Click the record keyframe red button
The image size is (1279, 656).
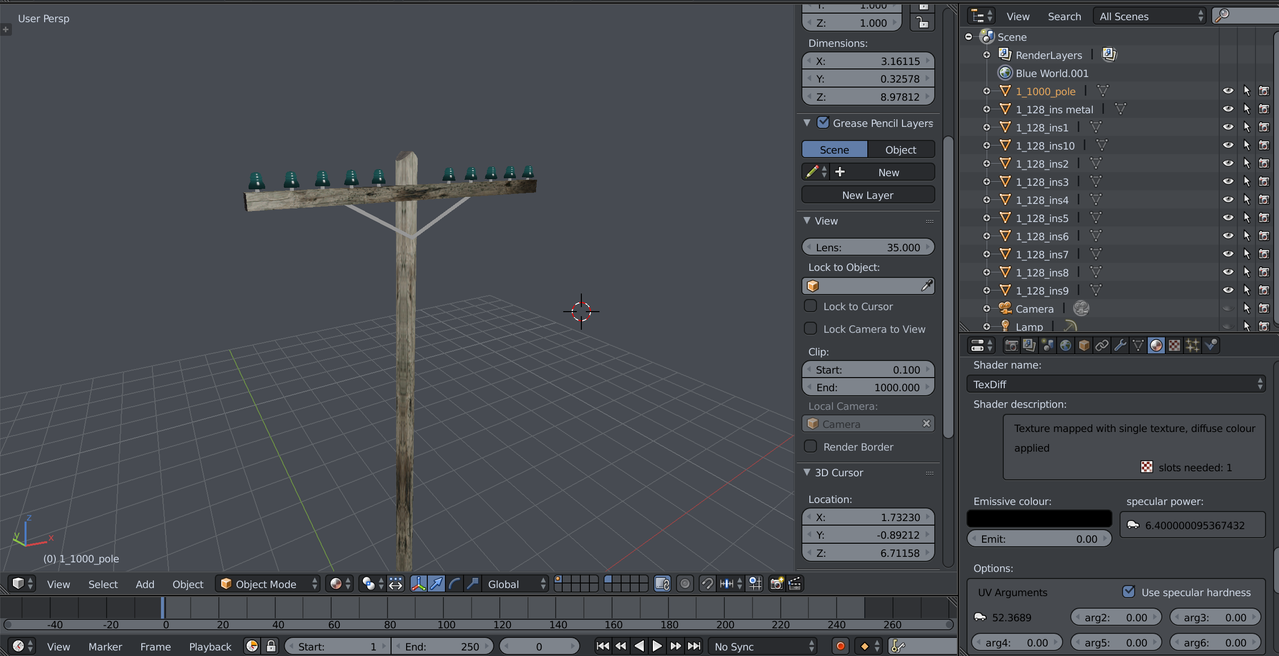point(840,647)
